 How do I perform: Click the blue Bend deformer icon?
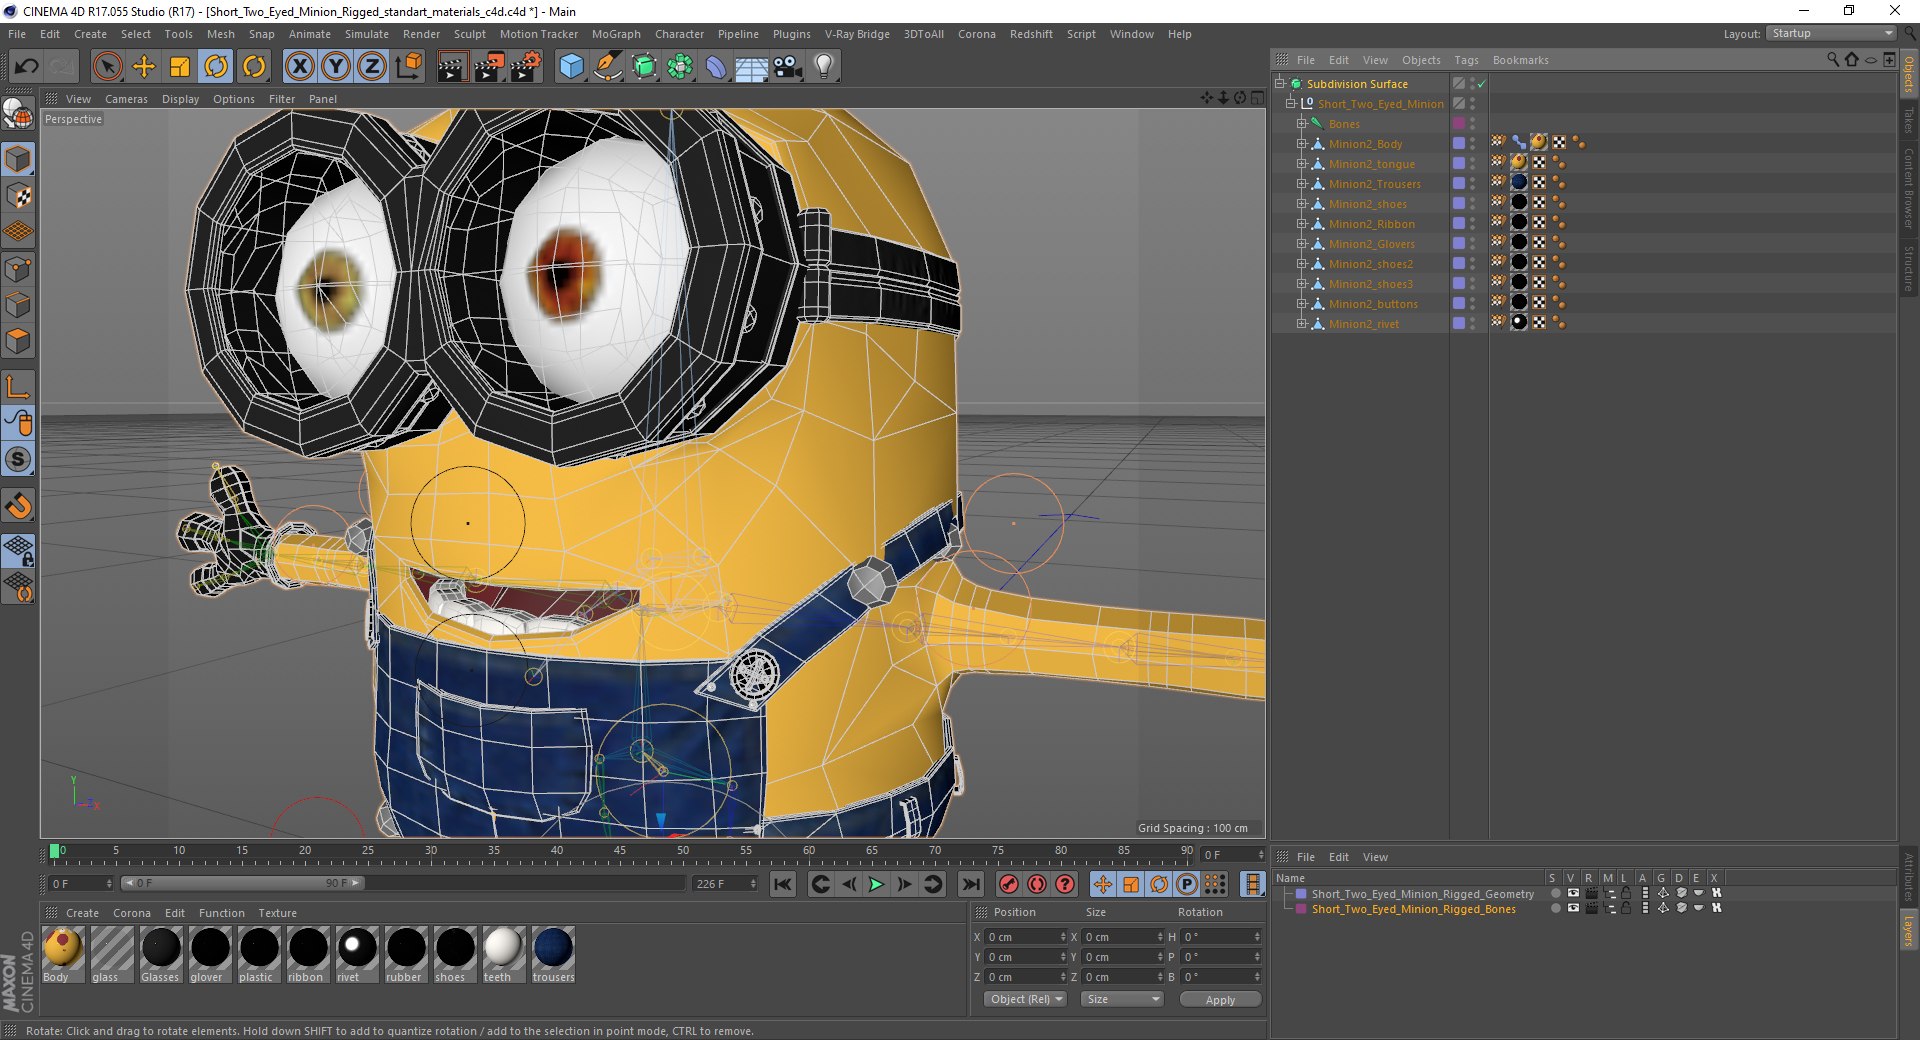(x=716, y=67)
